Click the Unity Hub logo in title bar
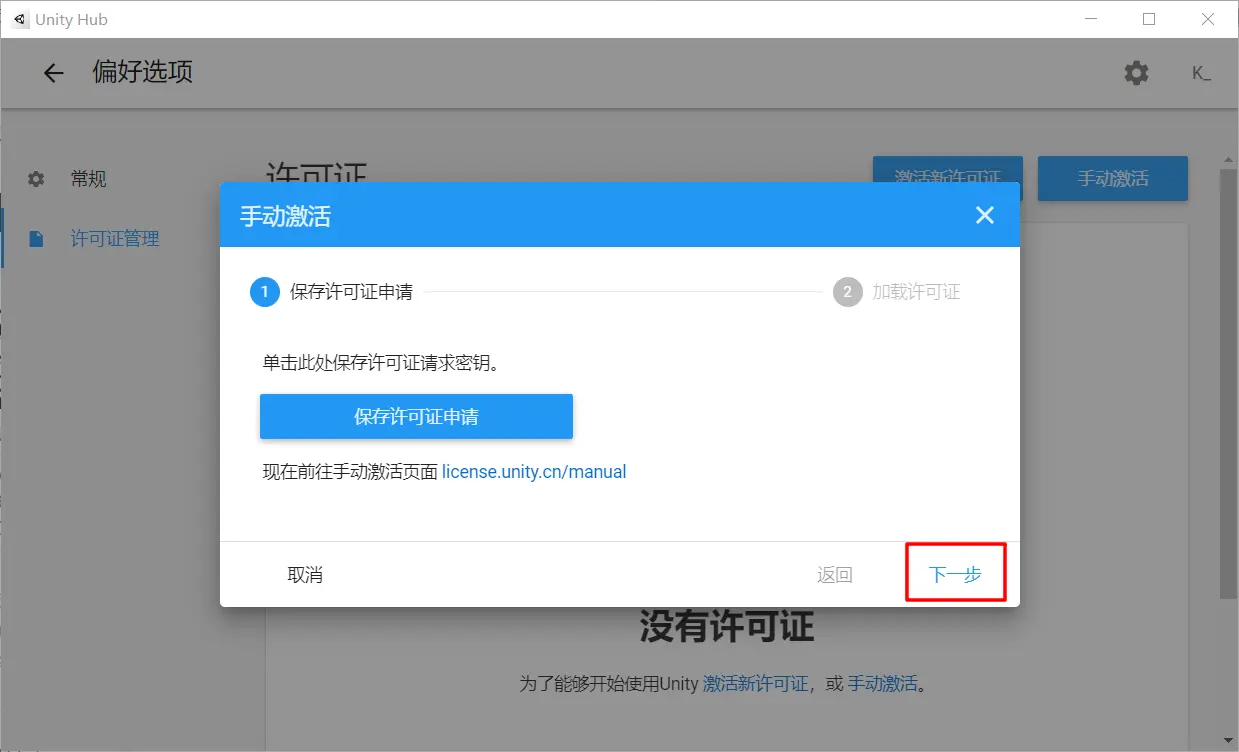Image resolution: width=1239 pixels, height=752 pixels. pyautogui.click(x=20, y=19)
